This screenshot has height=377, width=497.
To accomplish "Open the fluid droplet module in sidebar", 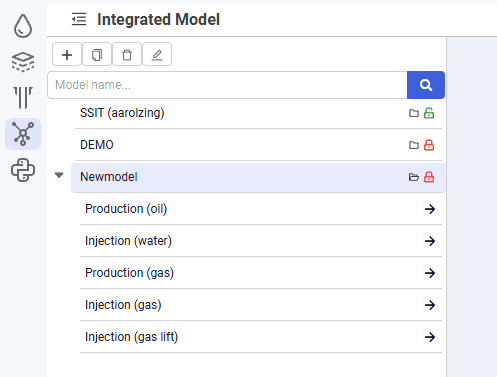I will tap(23, 26).
